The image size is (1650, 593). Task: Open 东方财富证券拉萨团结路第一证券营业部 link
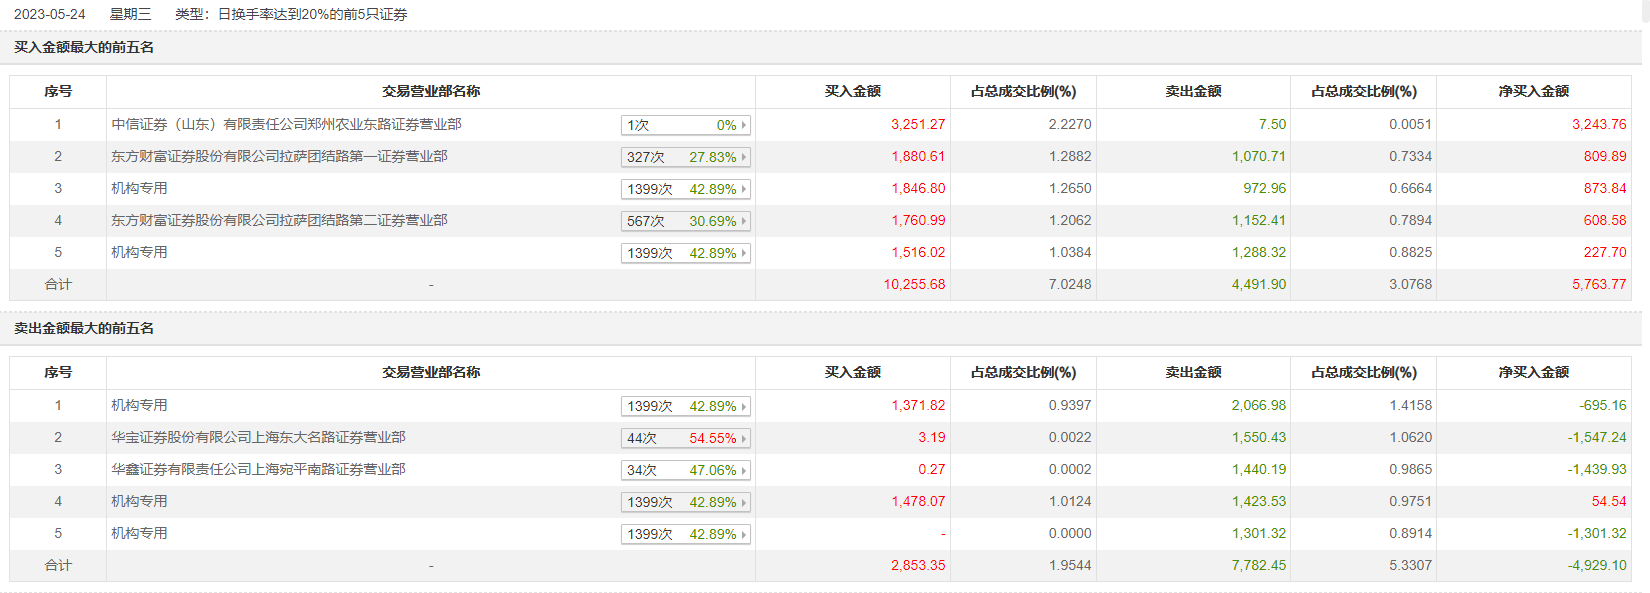click(279, 156)
